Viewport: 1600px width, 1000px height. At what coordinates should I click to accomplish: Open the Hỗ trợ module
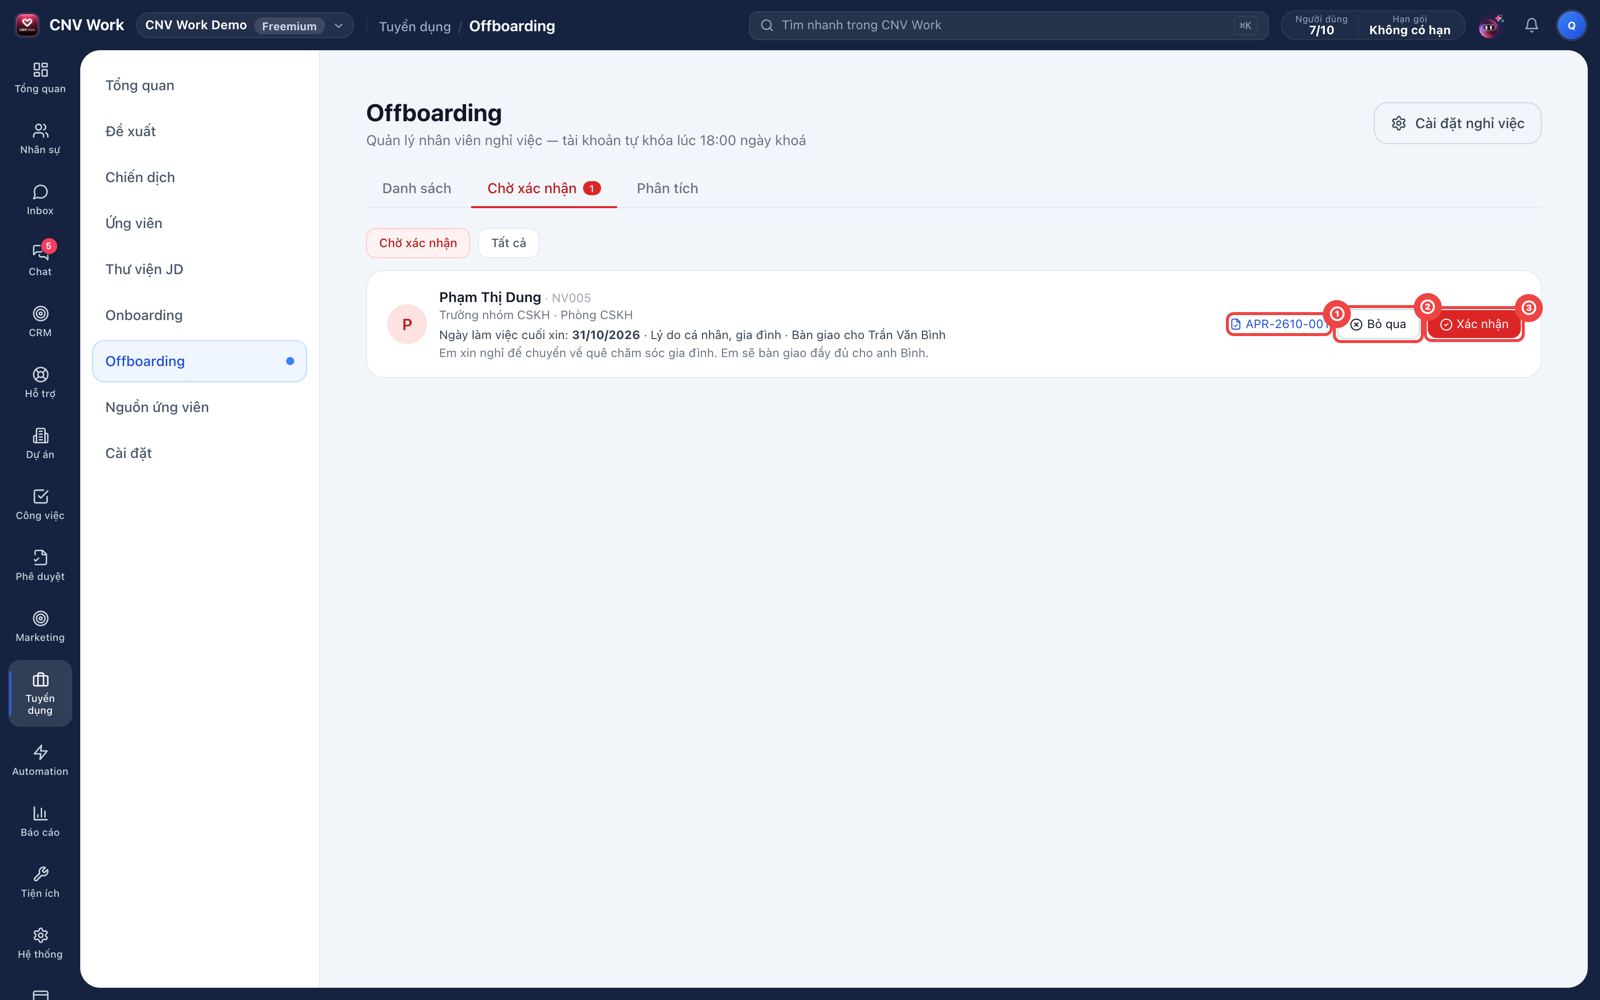[40, 383]
